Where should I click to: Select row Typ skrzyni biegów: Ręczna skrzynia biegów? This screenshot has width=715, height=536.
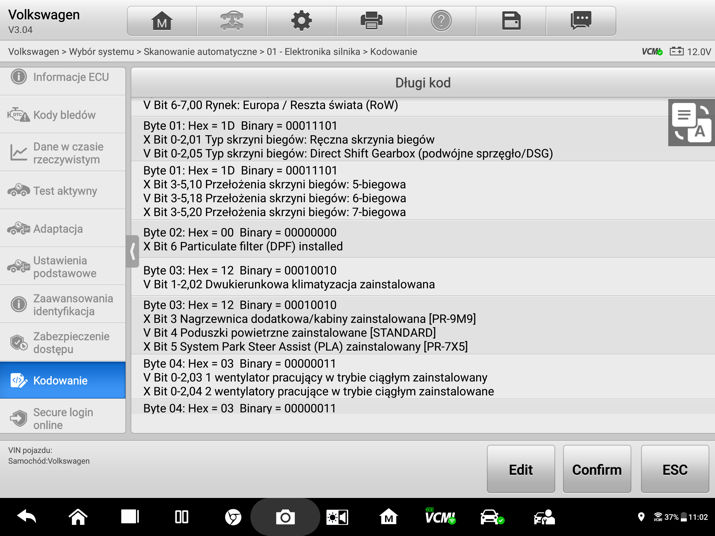pos(289,140)
